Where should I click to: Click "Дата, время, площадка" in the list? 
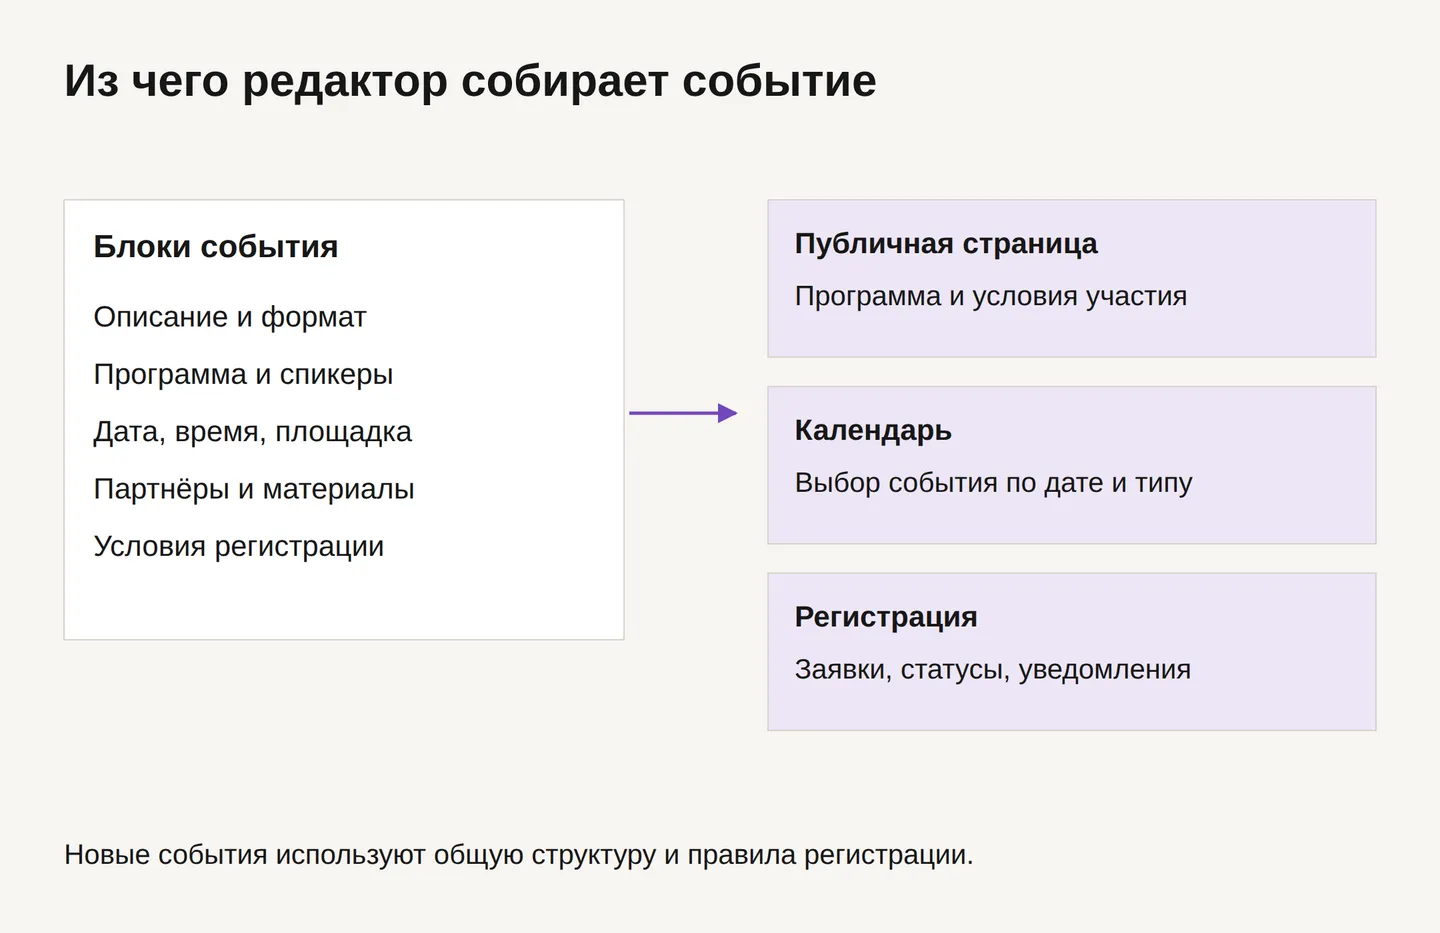(x=253, y=431)
